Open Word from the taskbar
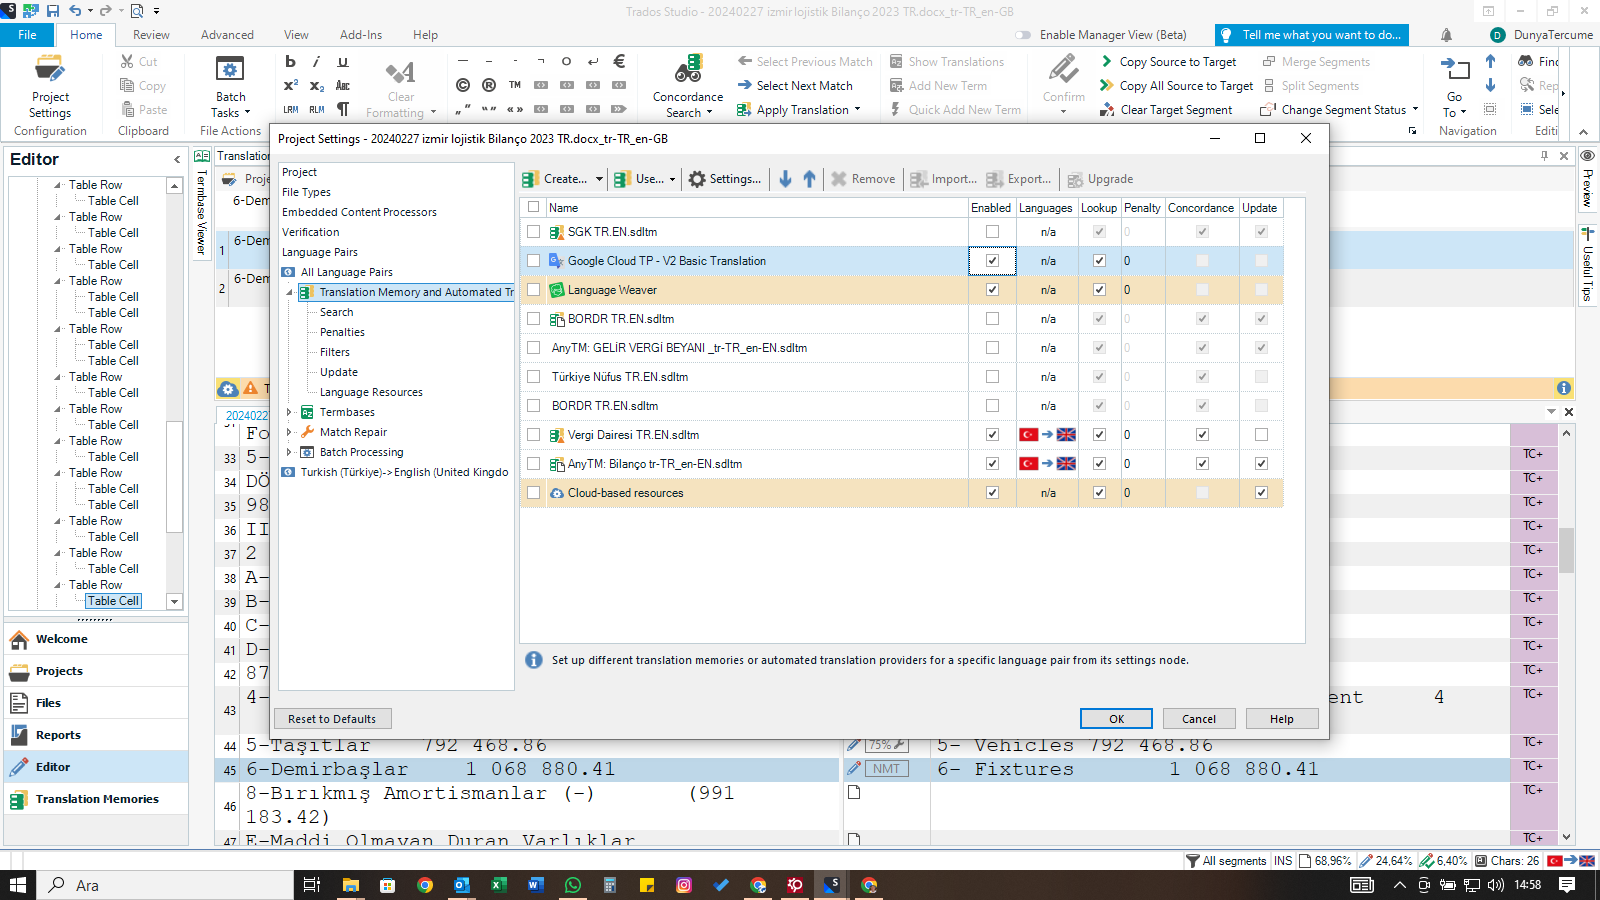 click(x=535, y=885)
